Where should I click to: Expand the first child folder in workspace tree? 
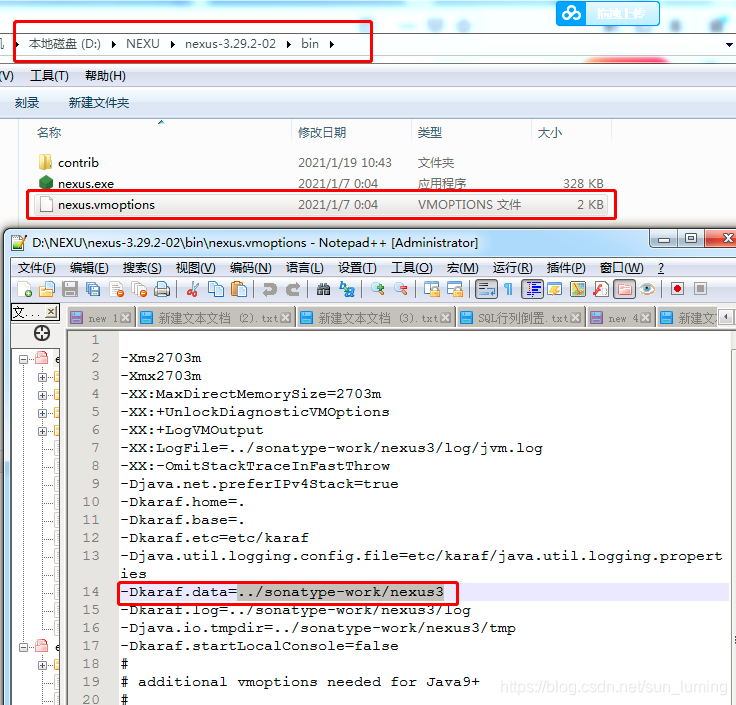tap(43, 377)
